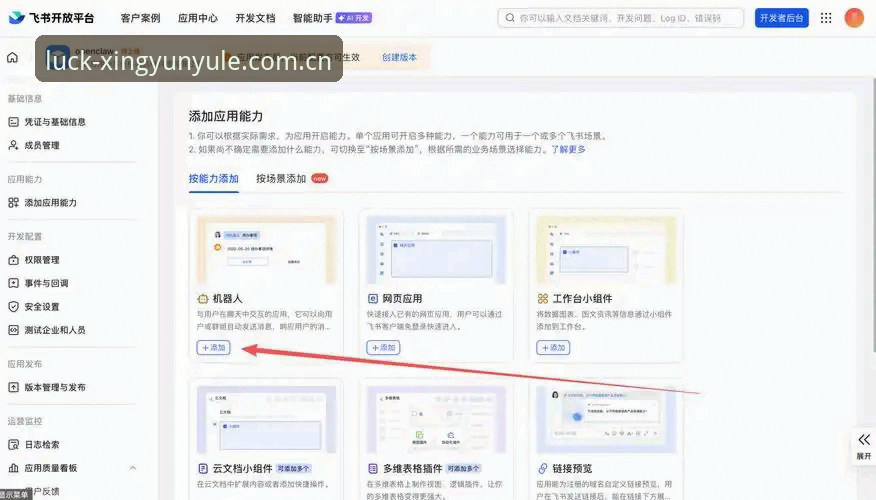Viewport: 876px width, 500px height.
Task: Click the 权限管理 lock icon
Action: tap(13, 260)
